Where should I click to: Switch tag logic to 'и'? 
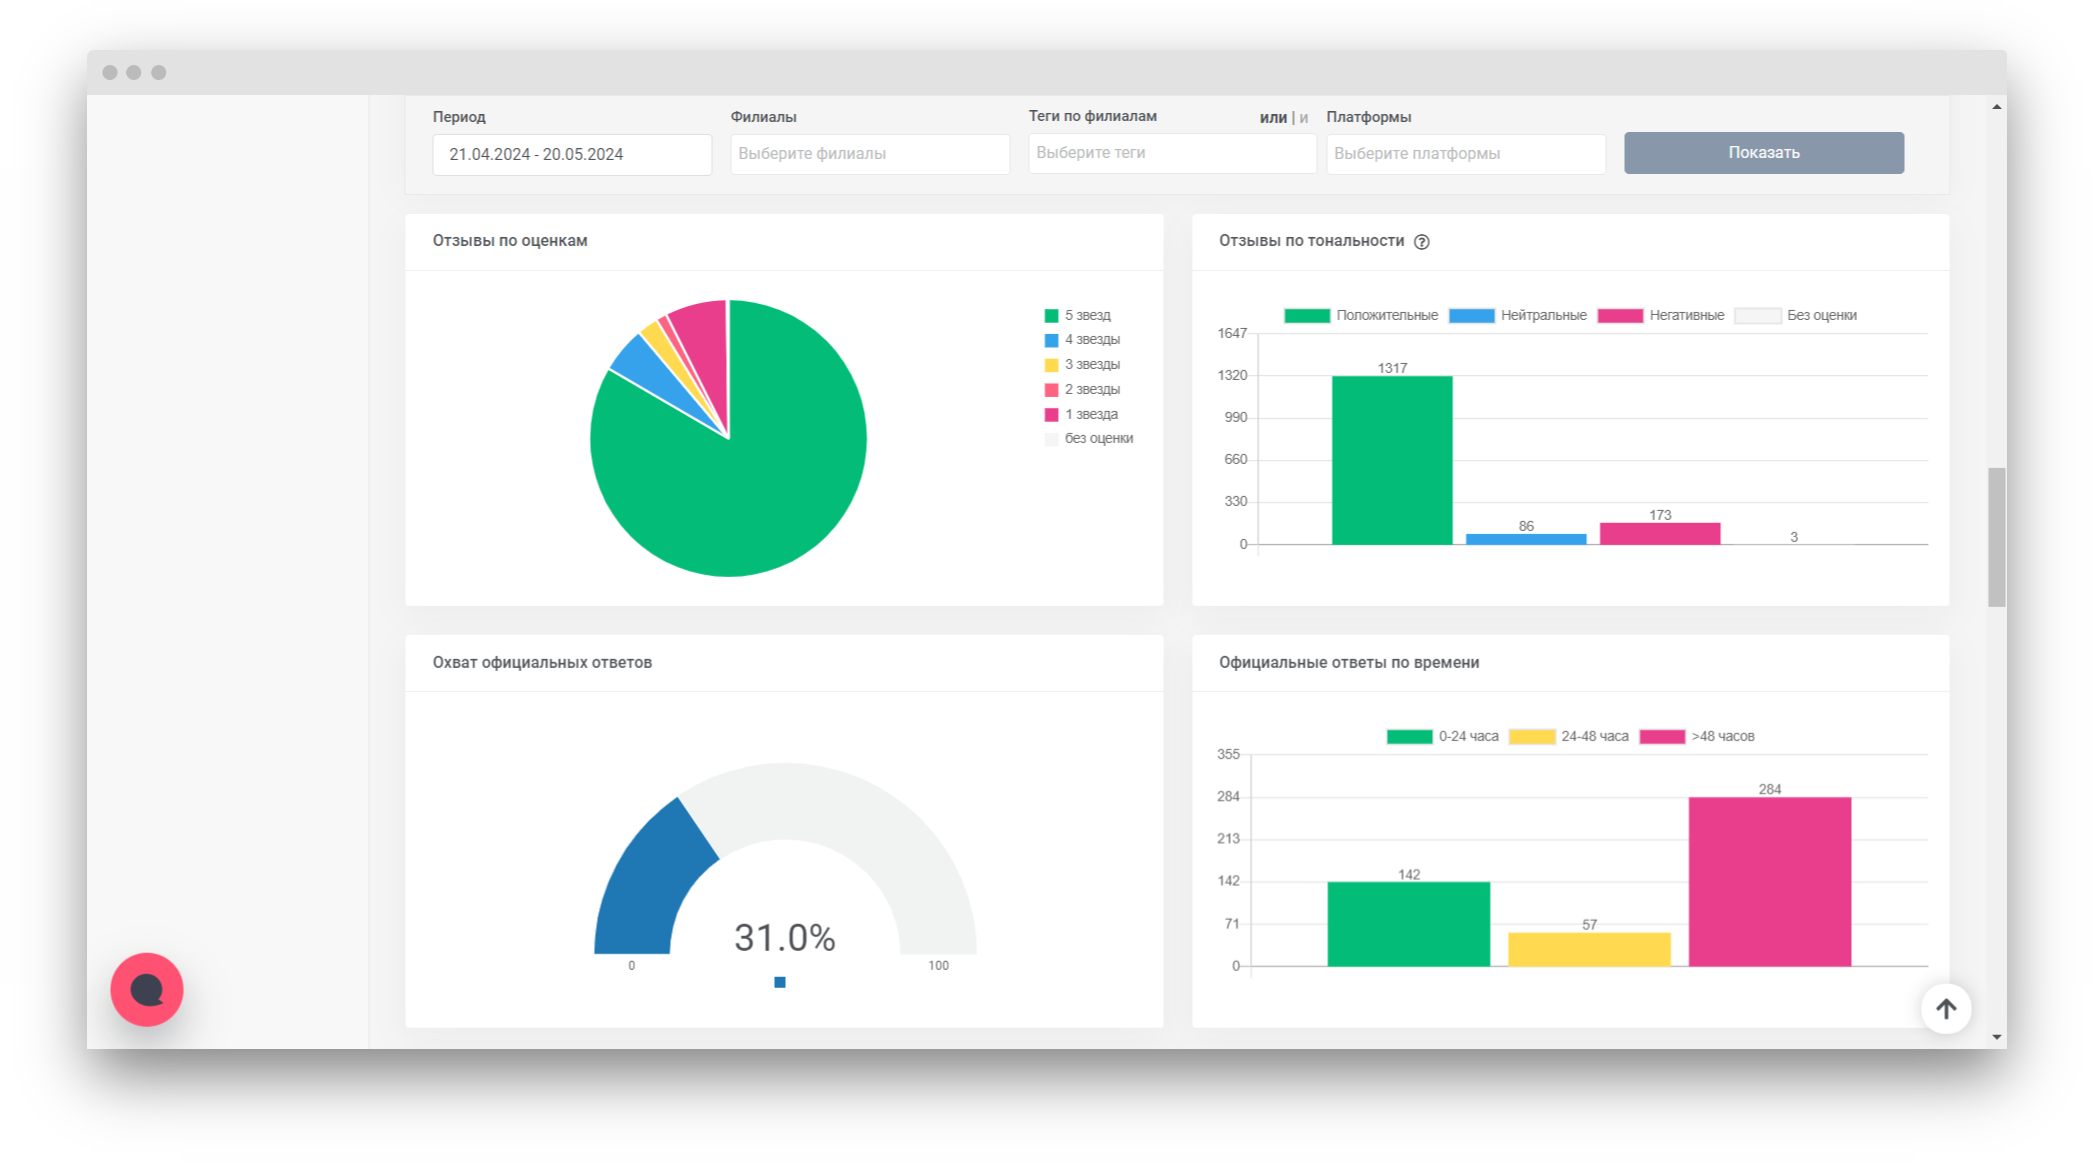(x=1304, y=118)
